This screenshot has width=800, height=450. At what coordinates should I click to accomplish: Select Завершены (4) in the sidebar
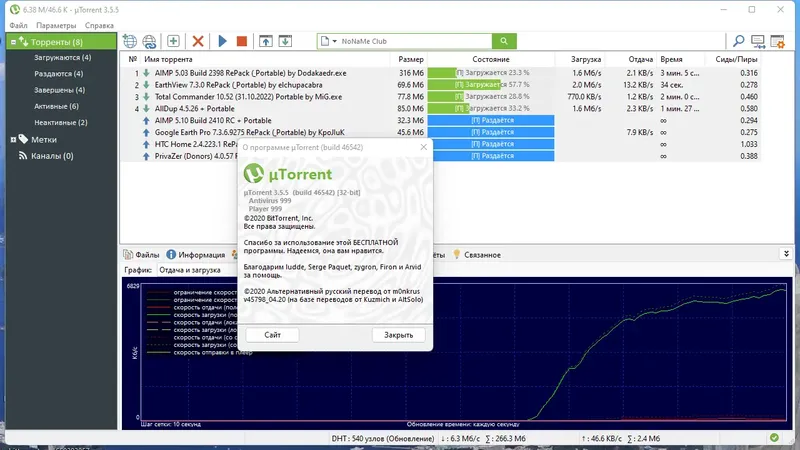click(59, 90)
